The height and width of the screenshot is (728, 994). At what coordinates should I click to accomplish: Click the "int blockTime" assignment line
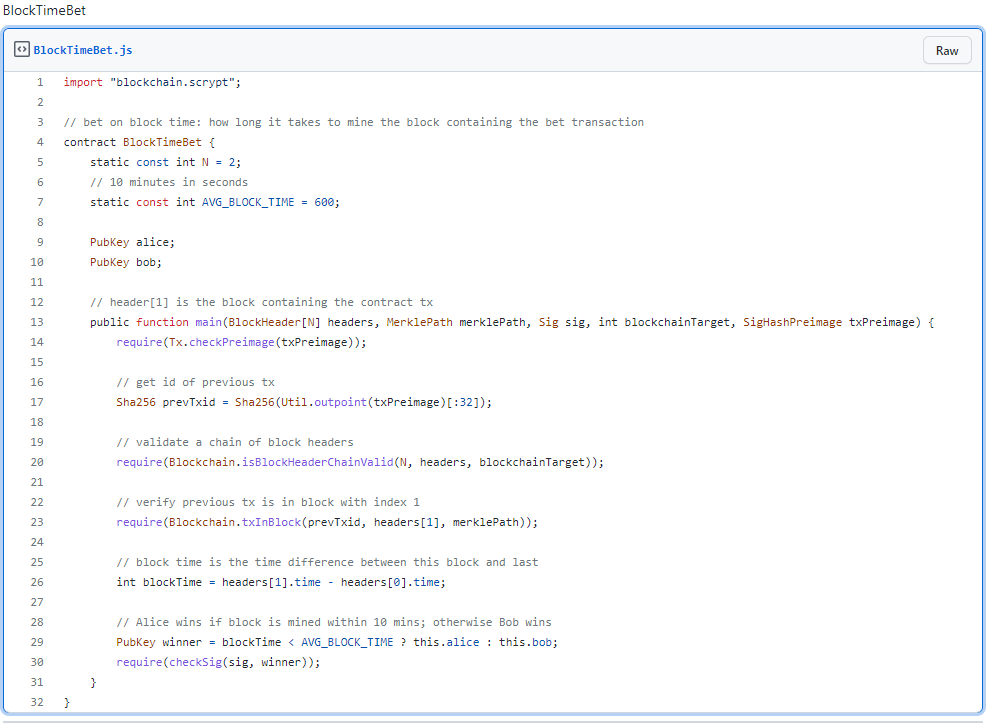pos(281,582)
